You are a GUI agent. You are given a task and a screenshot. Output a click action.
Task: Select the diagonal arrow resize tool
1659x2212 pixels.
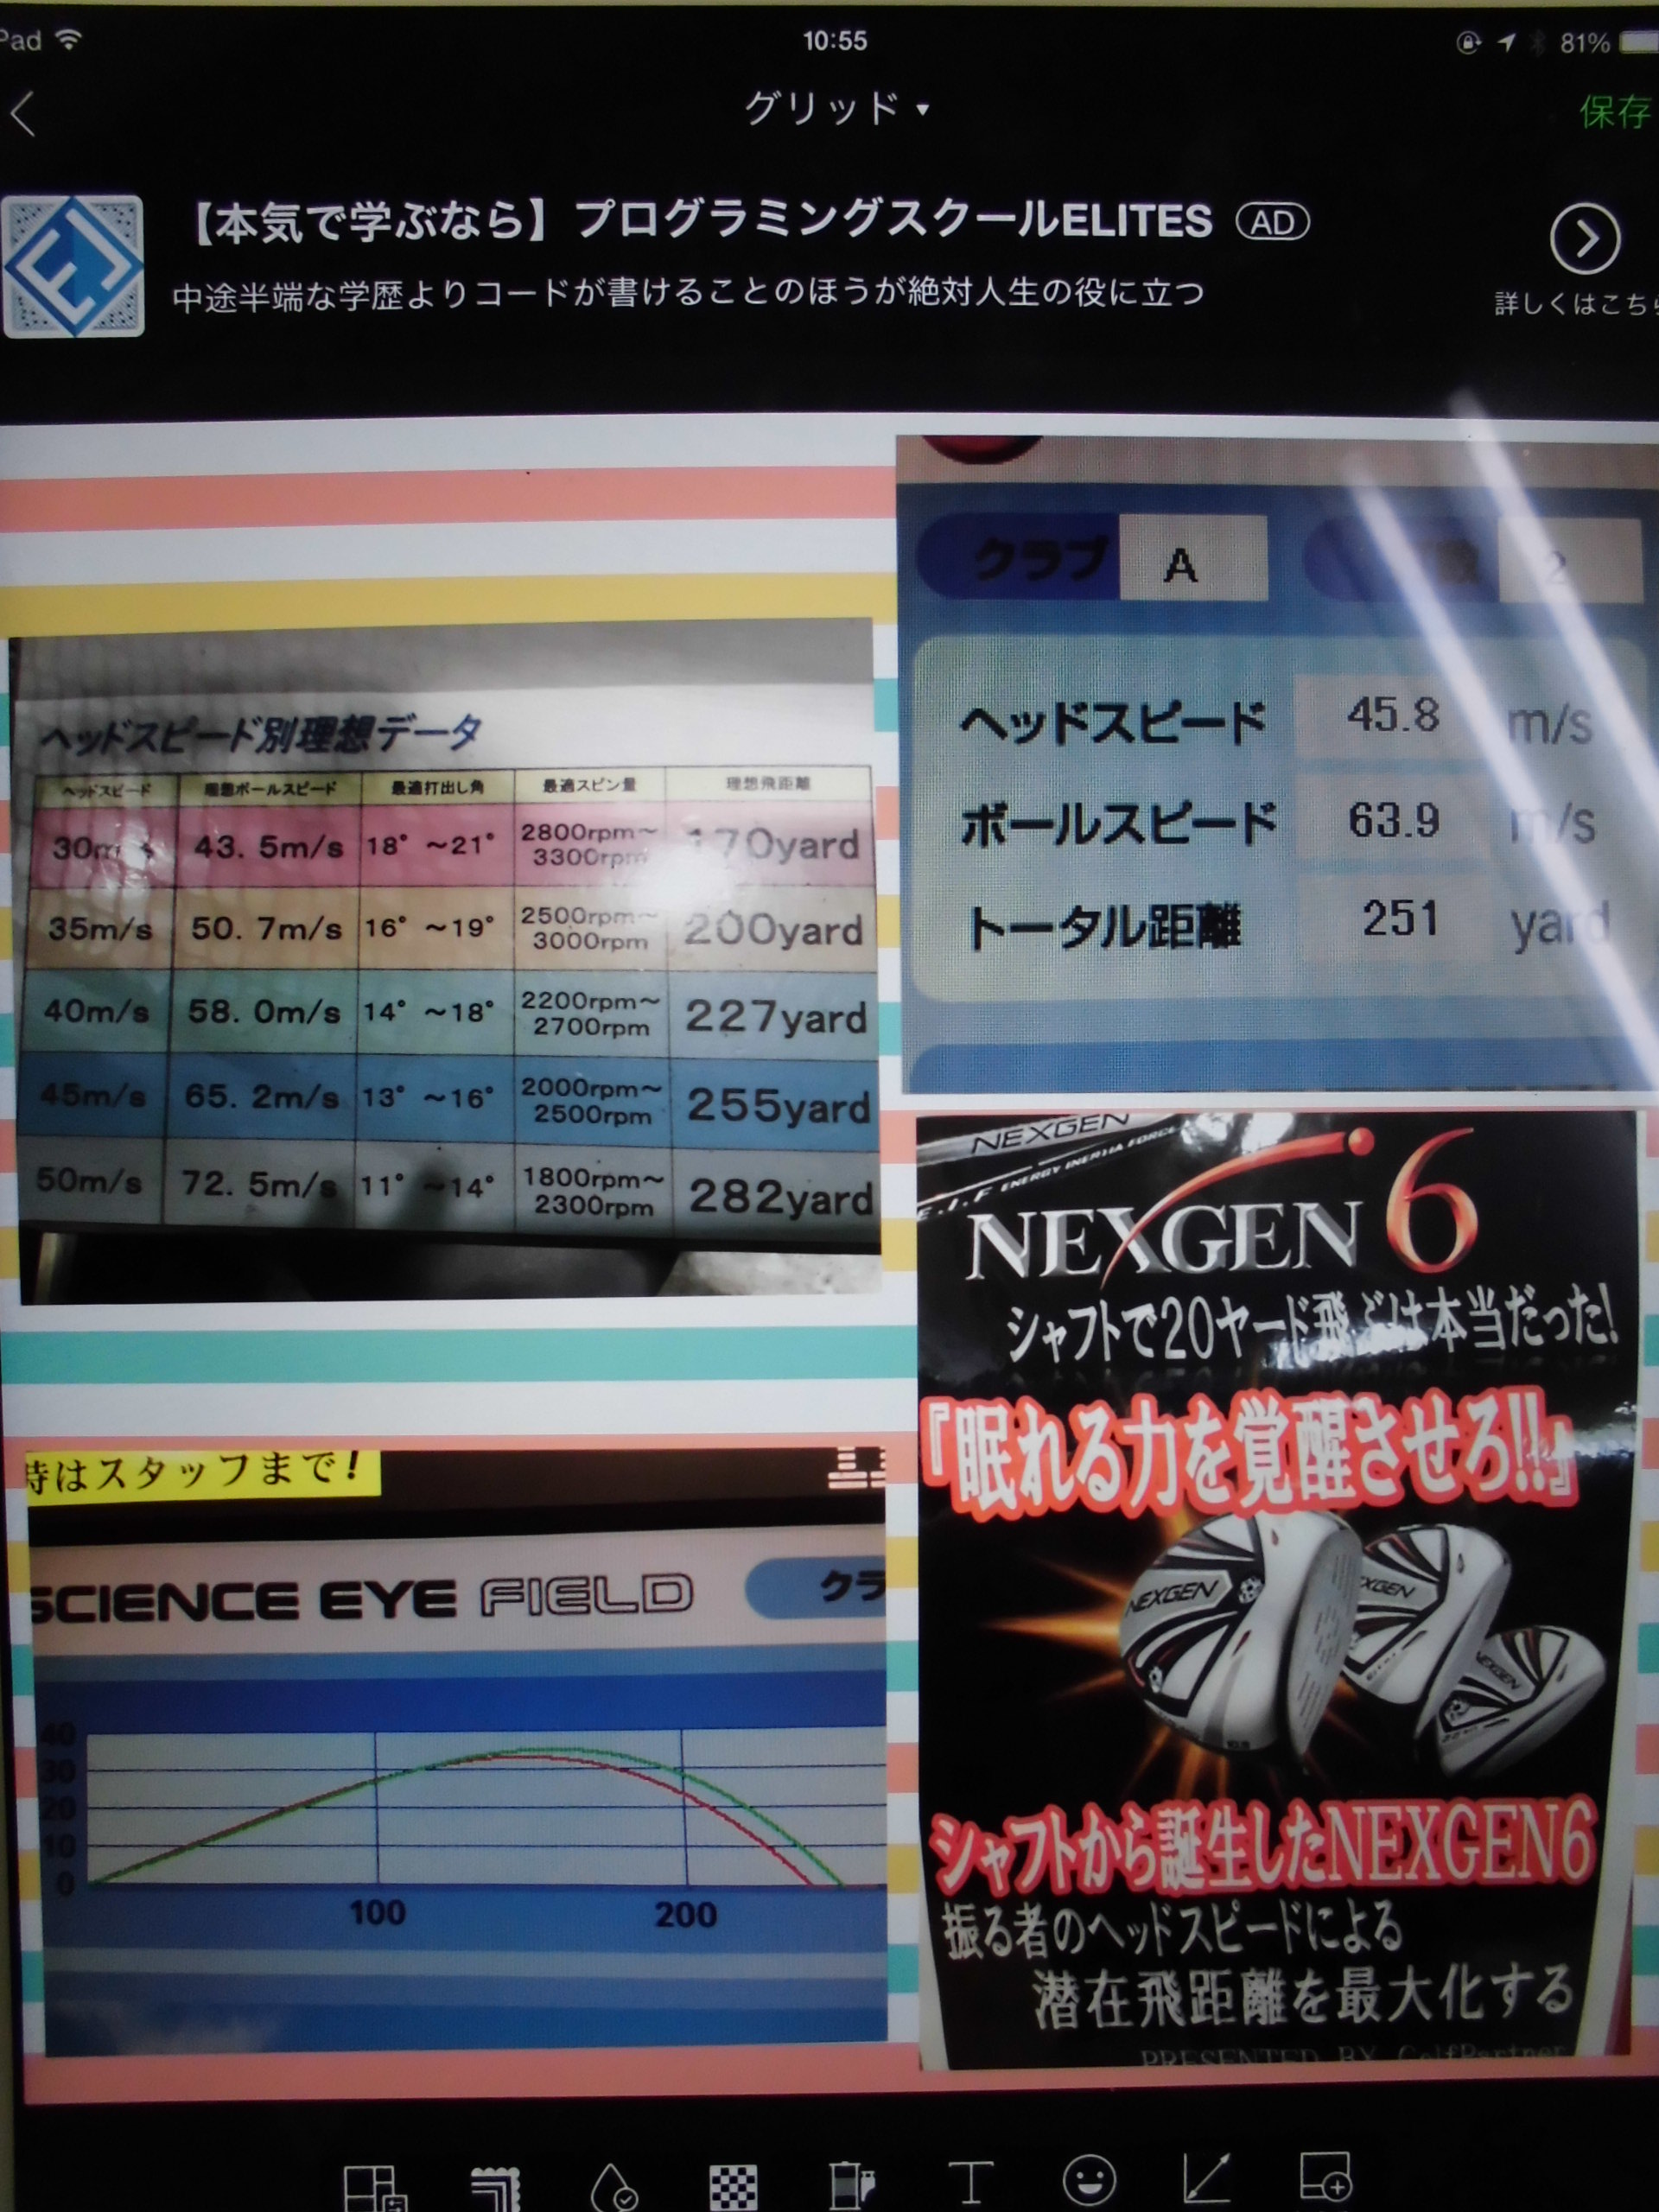(1206, 2177)
